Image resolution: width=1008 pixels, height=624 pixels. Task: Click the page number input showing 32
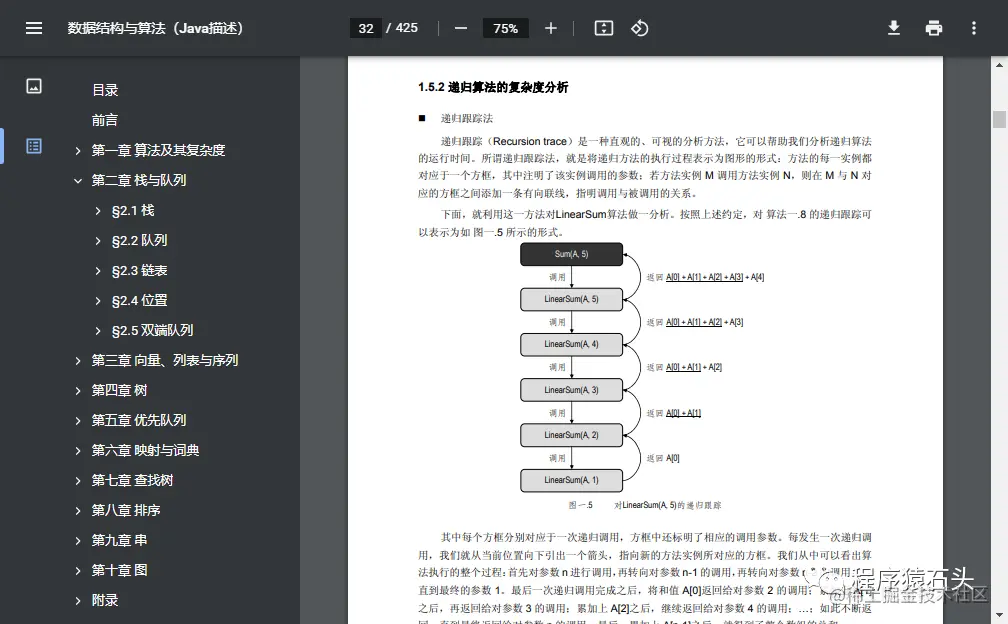pyautogui.click(x=365, y=28)
